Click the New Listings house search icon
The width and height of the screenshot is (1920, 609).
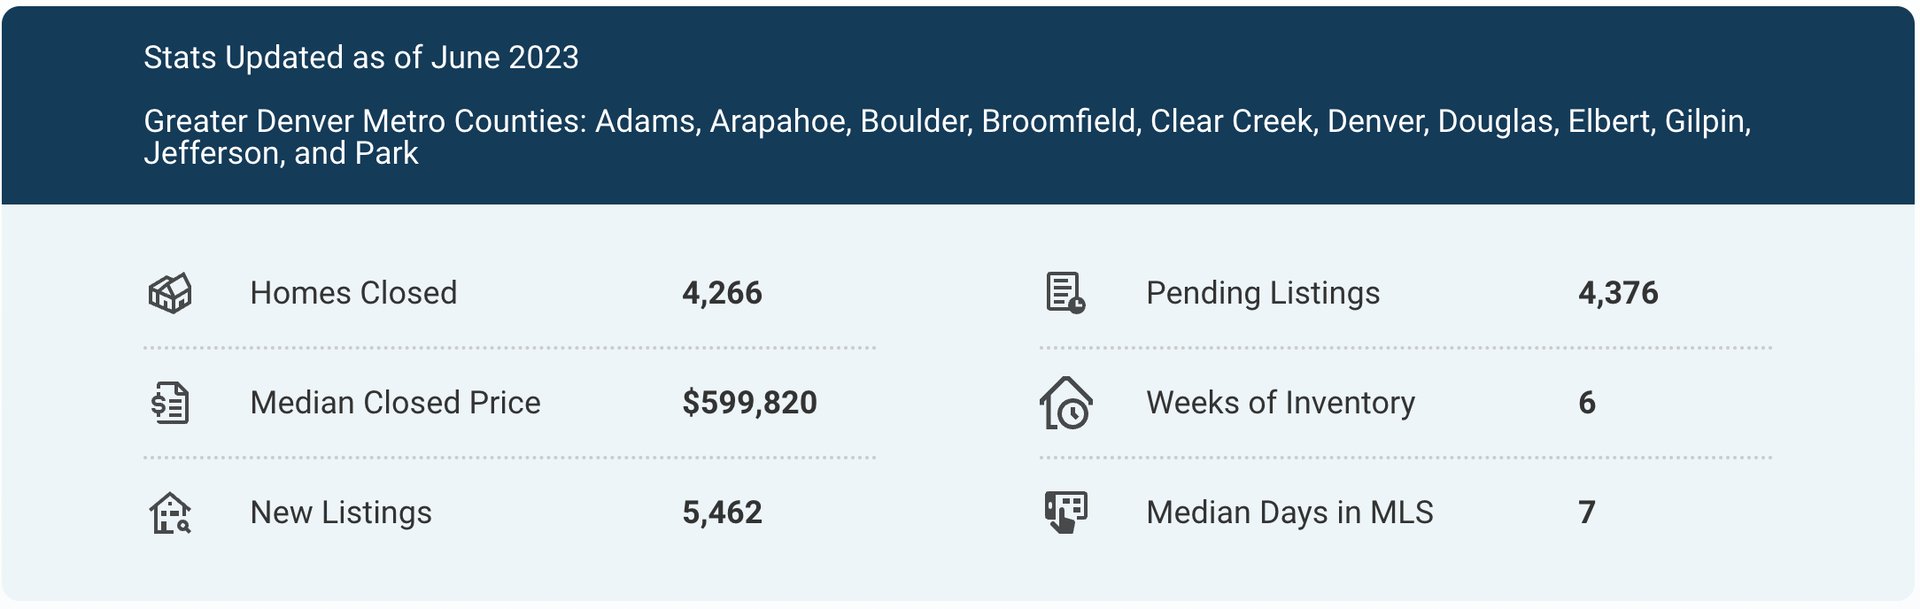pos(170,513)
